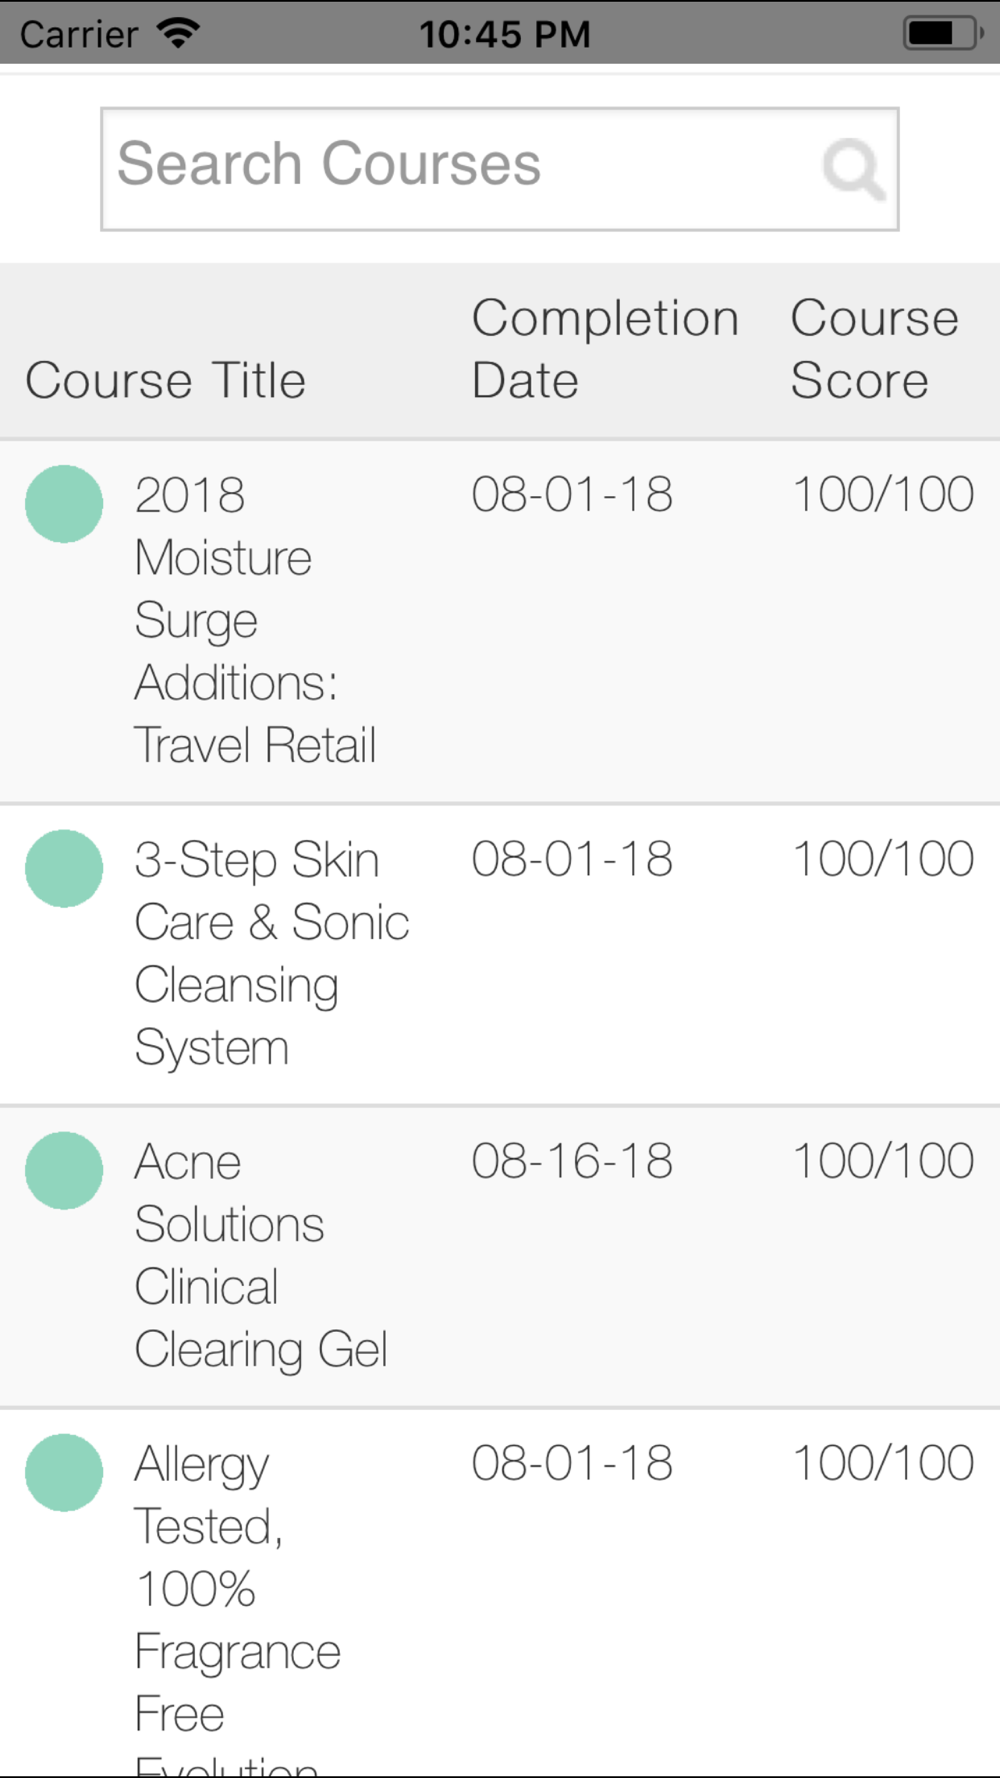This screenshot has height=1778, width=1000.
Task: Click green status dot for Acne Solutions course
Action: pyautogui.click(x=64, y=1170)
